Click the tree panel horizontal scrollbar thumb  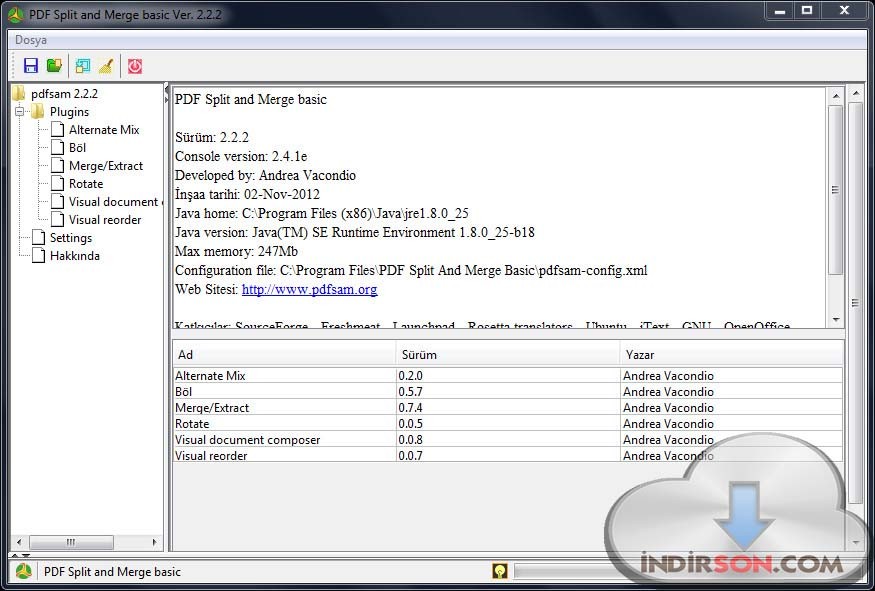pyautogui.click(x=71, y=542)
